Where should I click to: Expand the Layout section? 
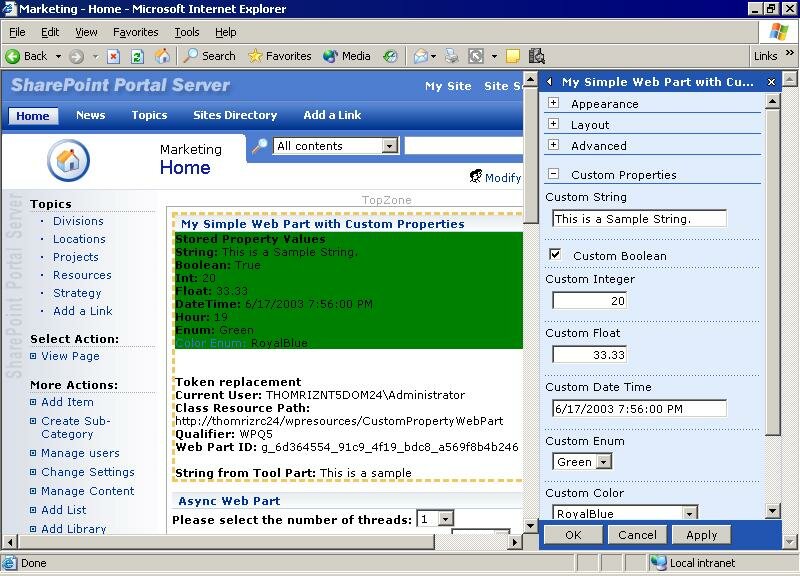click(x=553, y=124)
